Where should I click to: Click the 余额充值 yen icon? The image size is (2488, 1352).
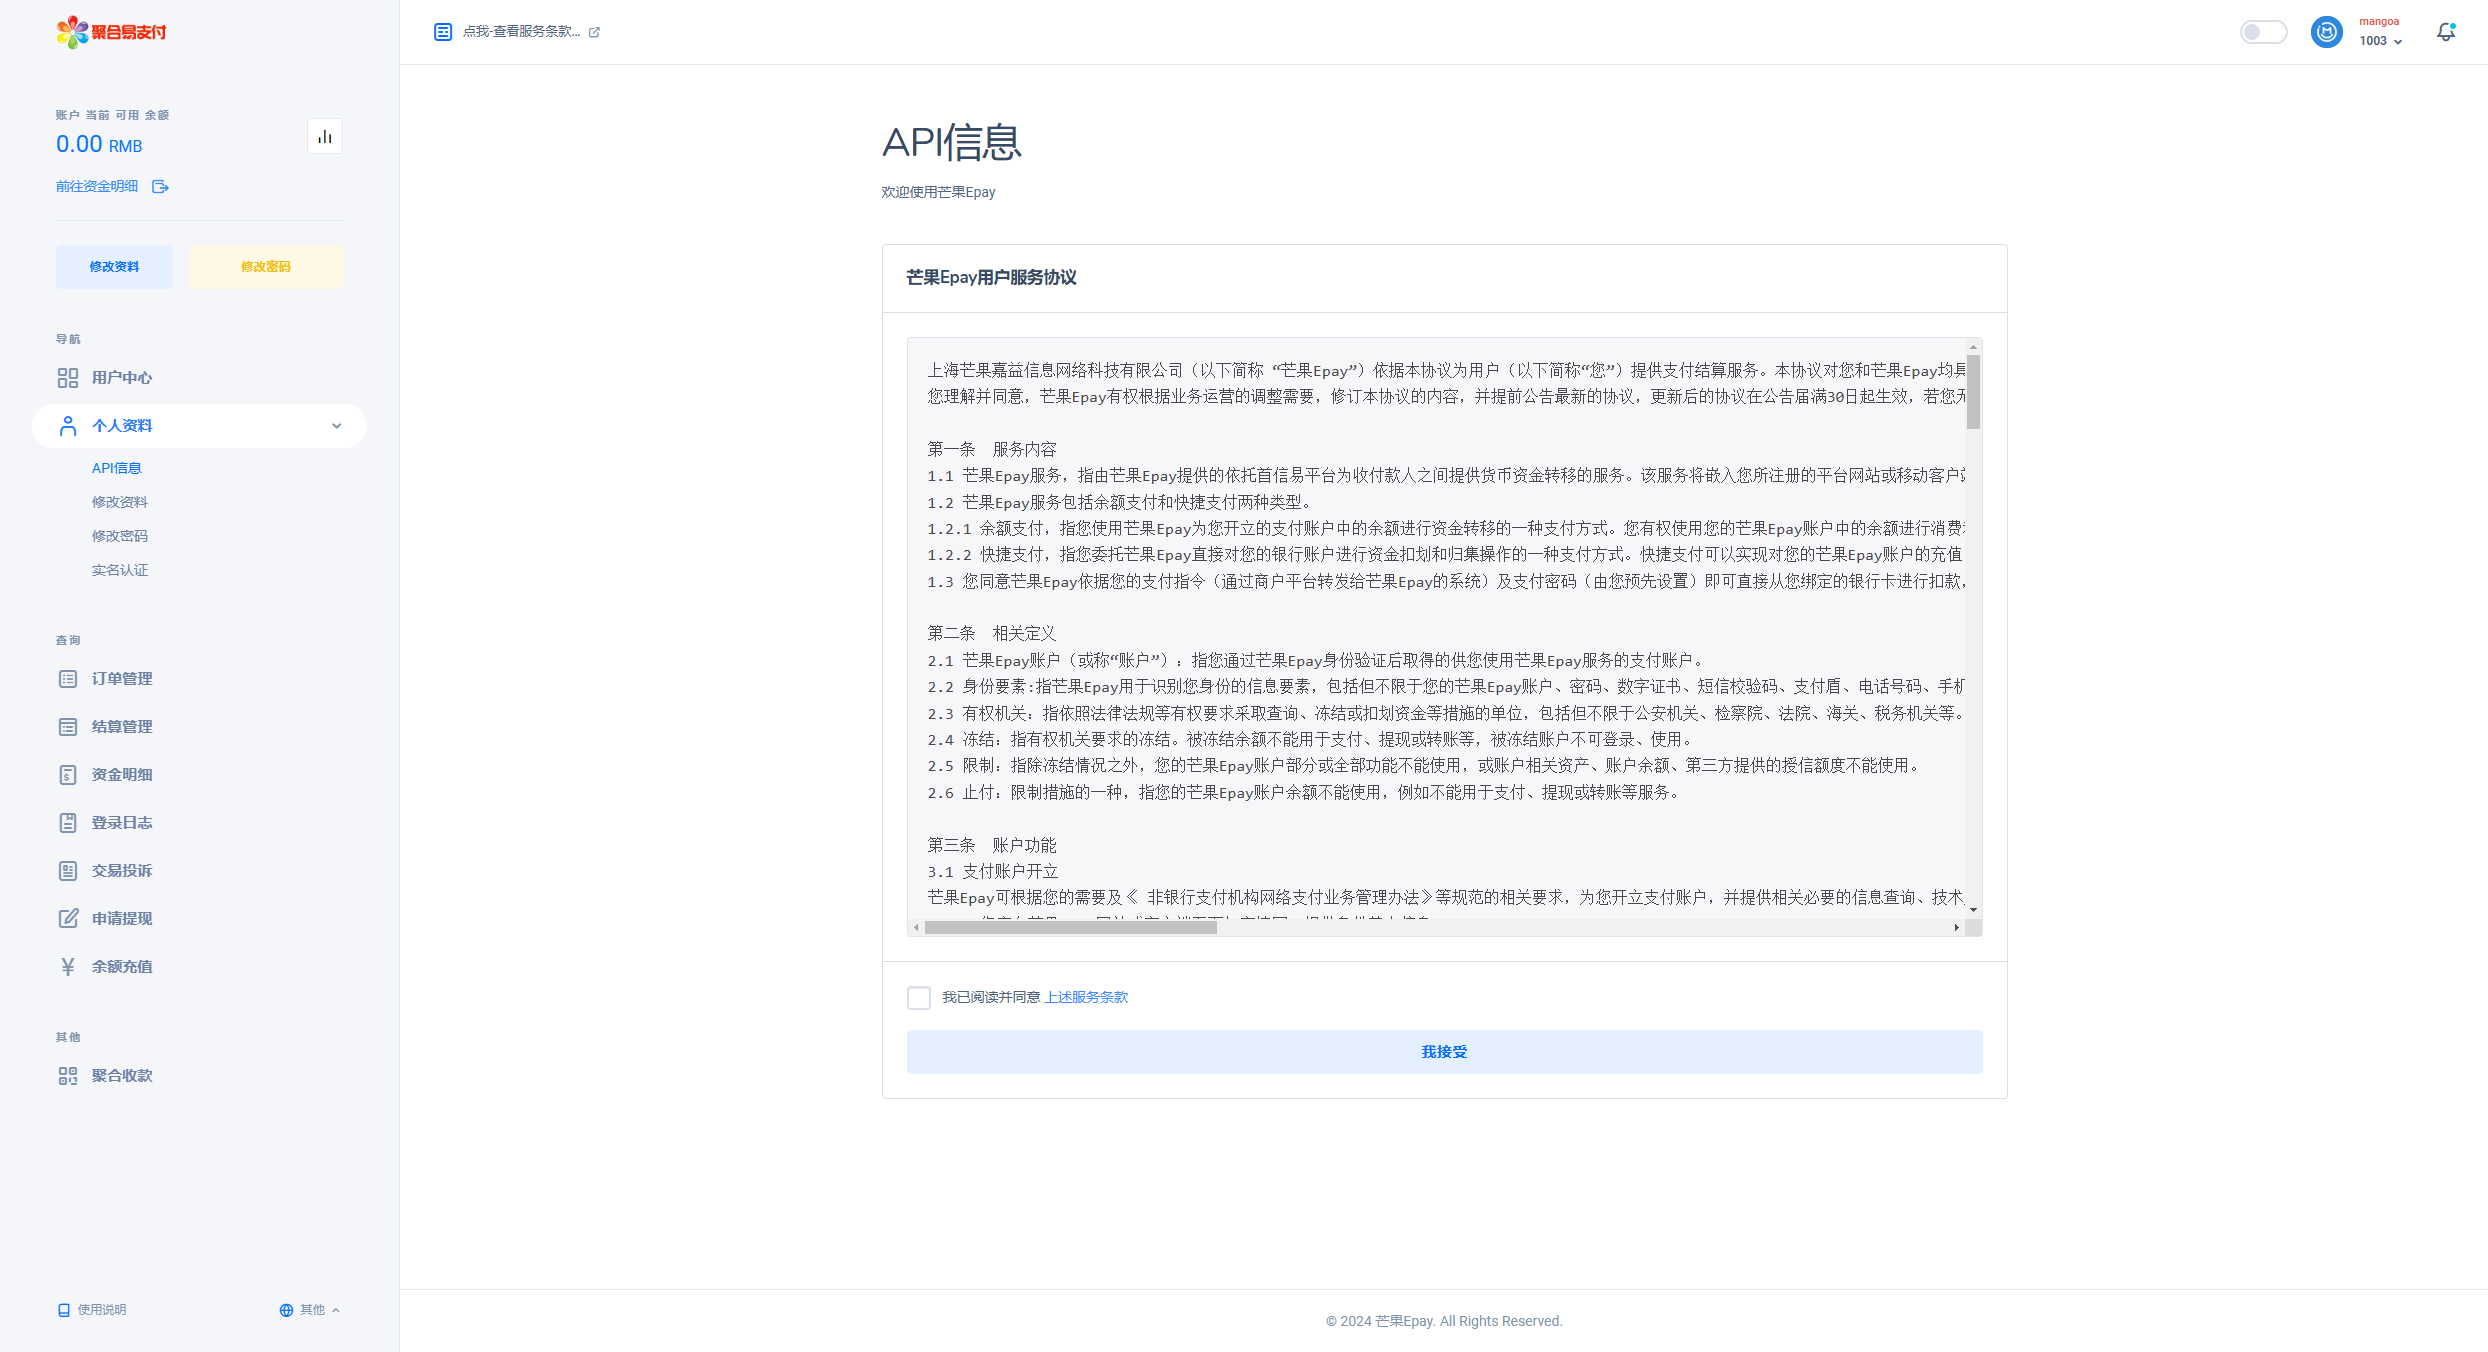[x=68, y=967]
